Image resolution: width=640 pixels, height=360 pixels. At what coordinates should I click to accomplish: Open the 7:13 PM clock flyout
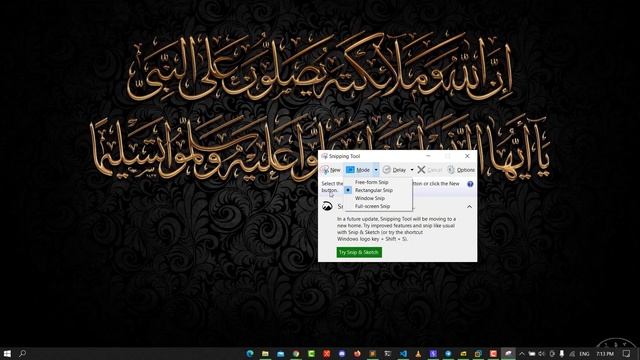click(x=605, y=354)
